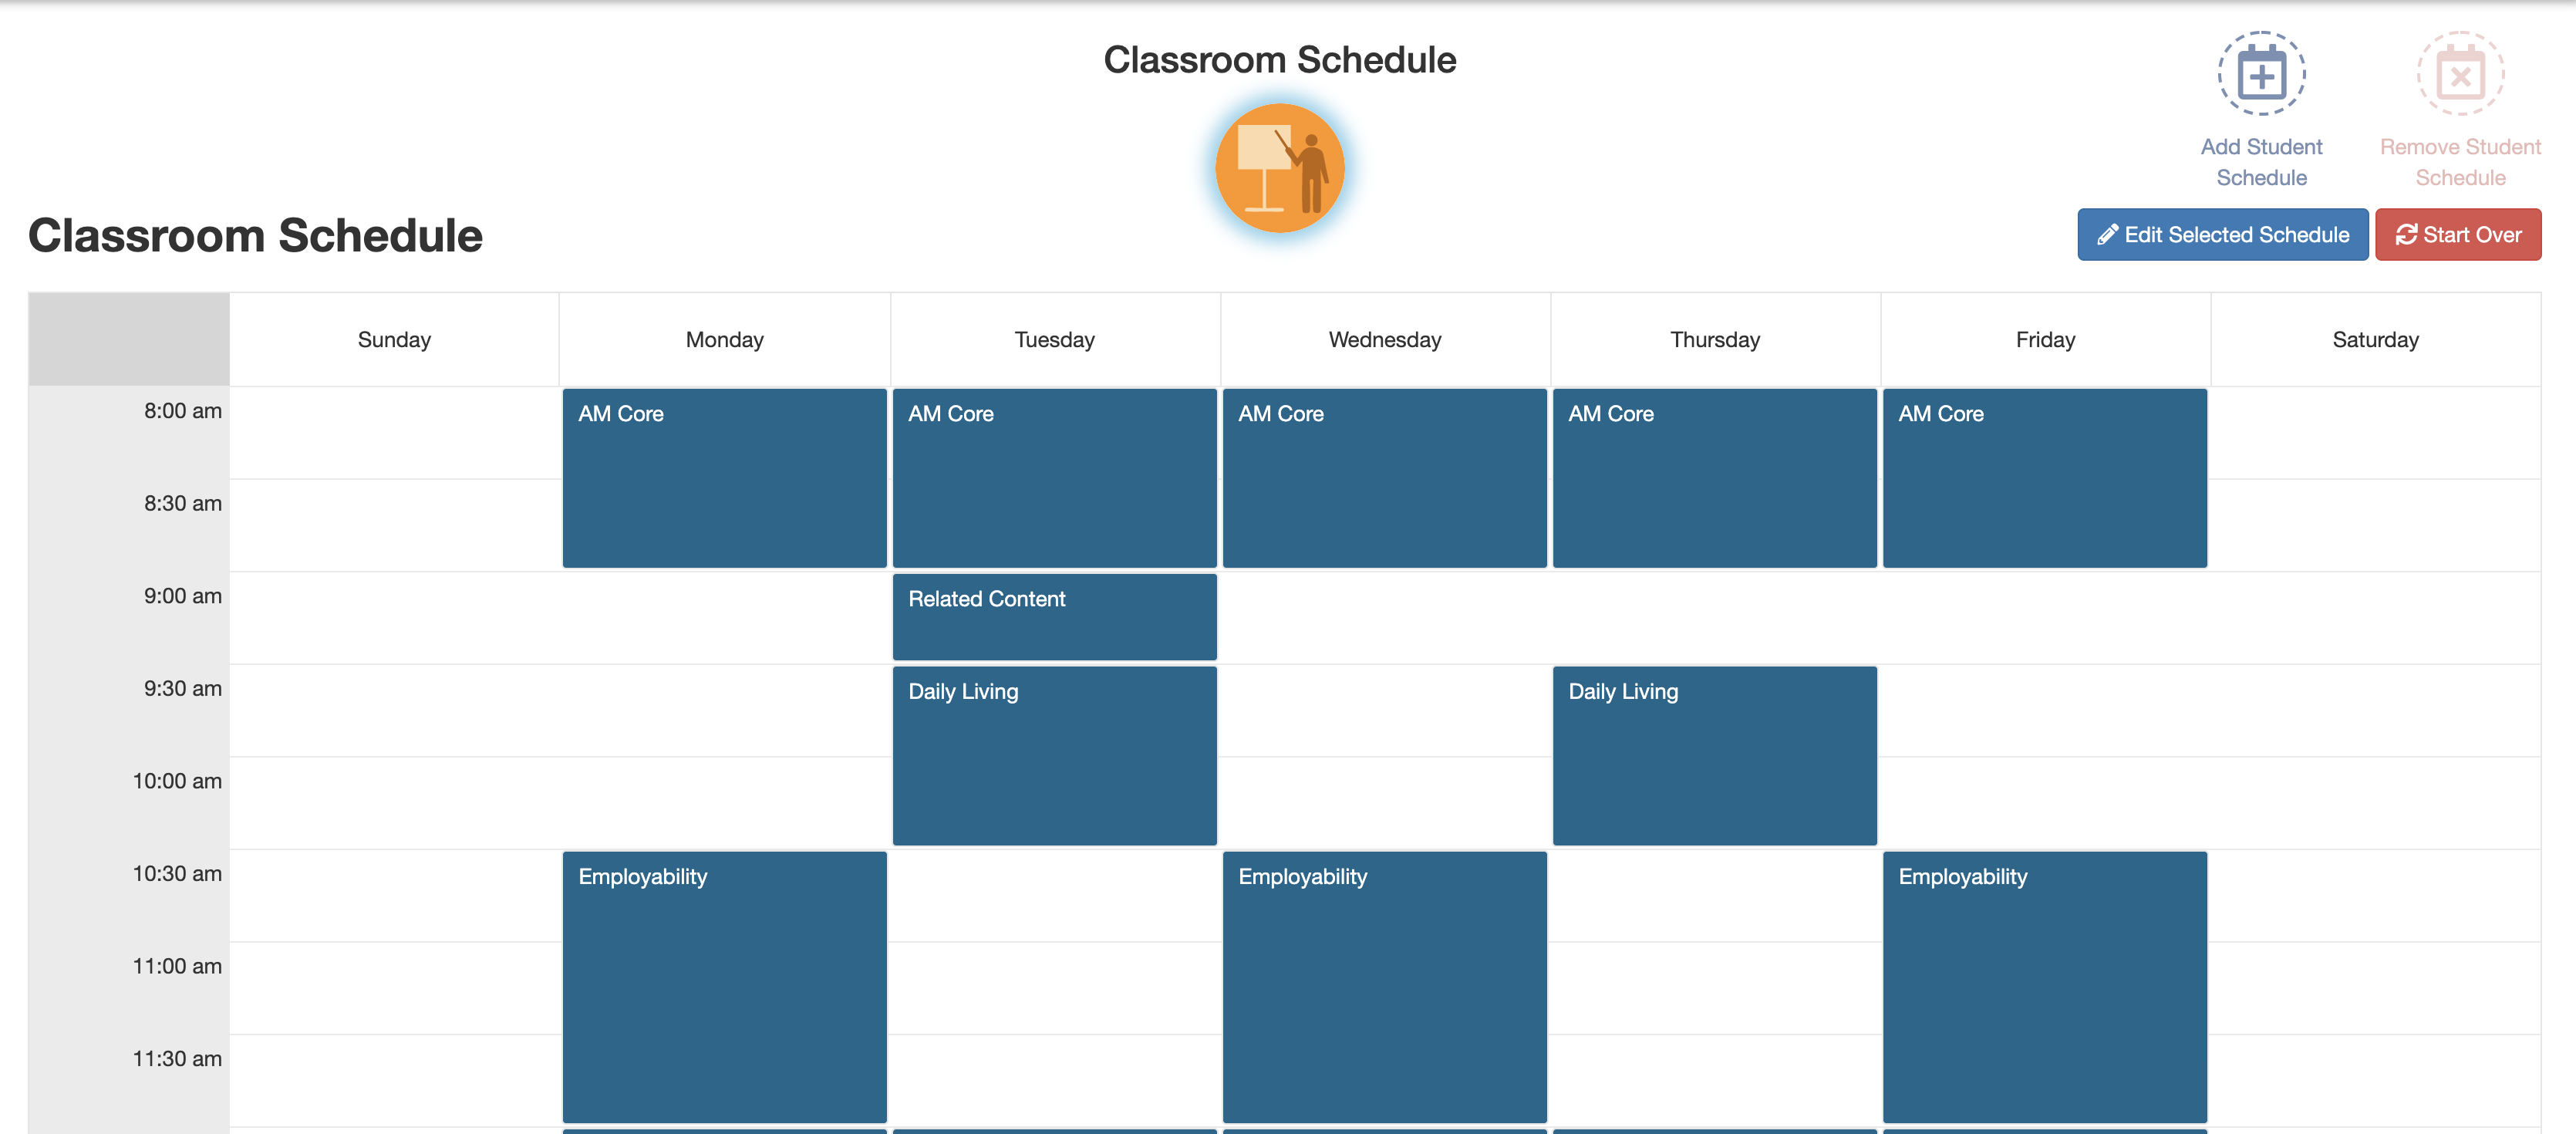Select Tuesday Daily Living block
This screenshot has width=2576, height=1134.
tap(1054, 756)
